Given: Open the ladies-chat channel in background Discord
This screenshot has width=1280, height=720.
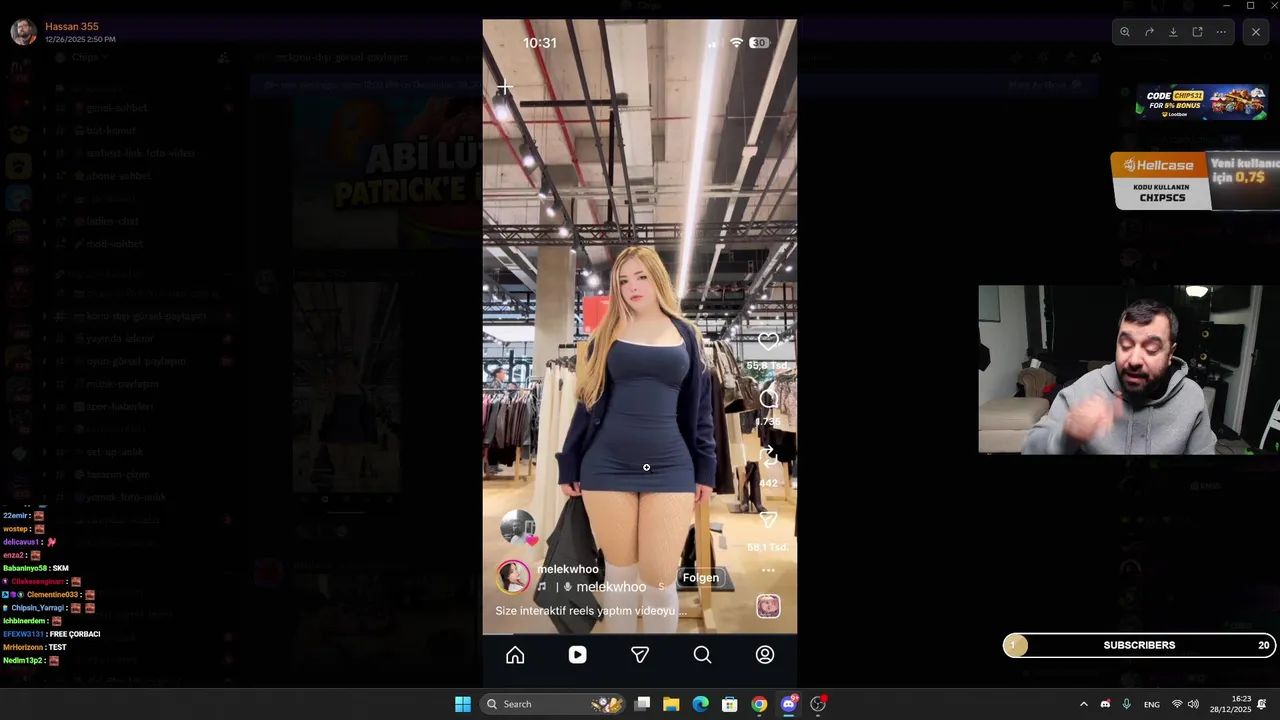Looking at the screenshot, I should pyautogui.click(x=112, y=221).
